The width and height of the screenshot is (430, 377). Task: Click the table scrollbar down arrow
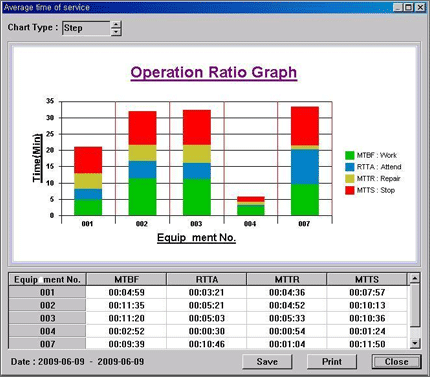point(415,343)
